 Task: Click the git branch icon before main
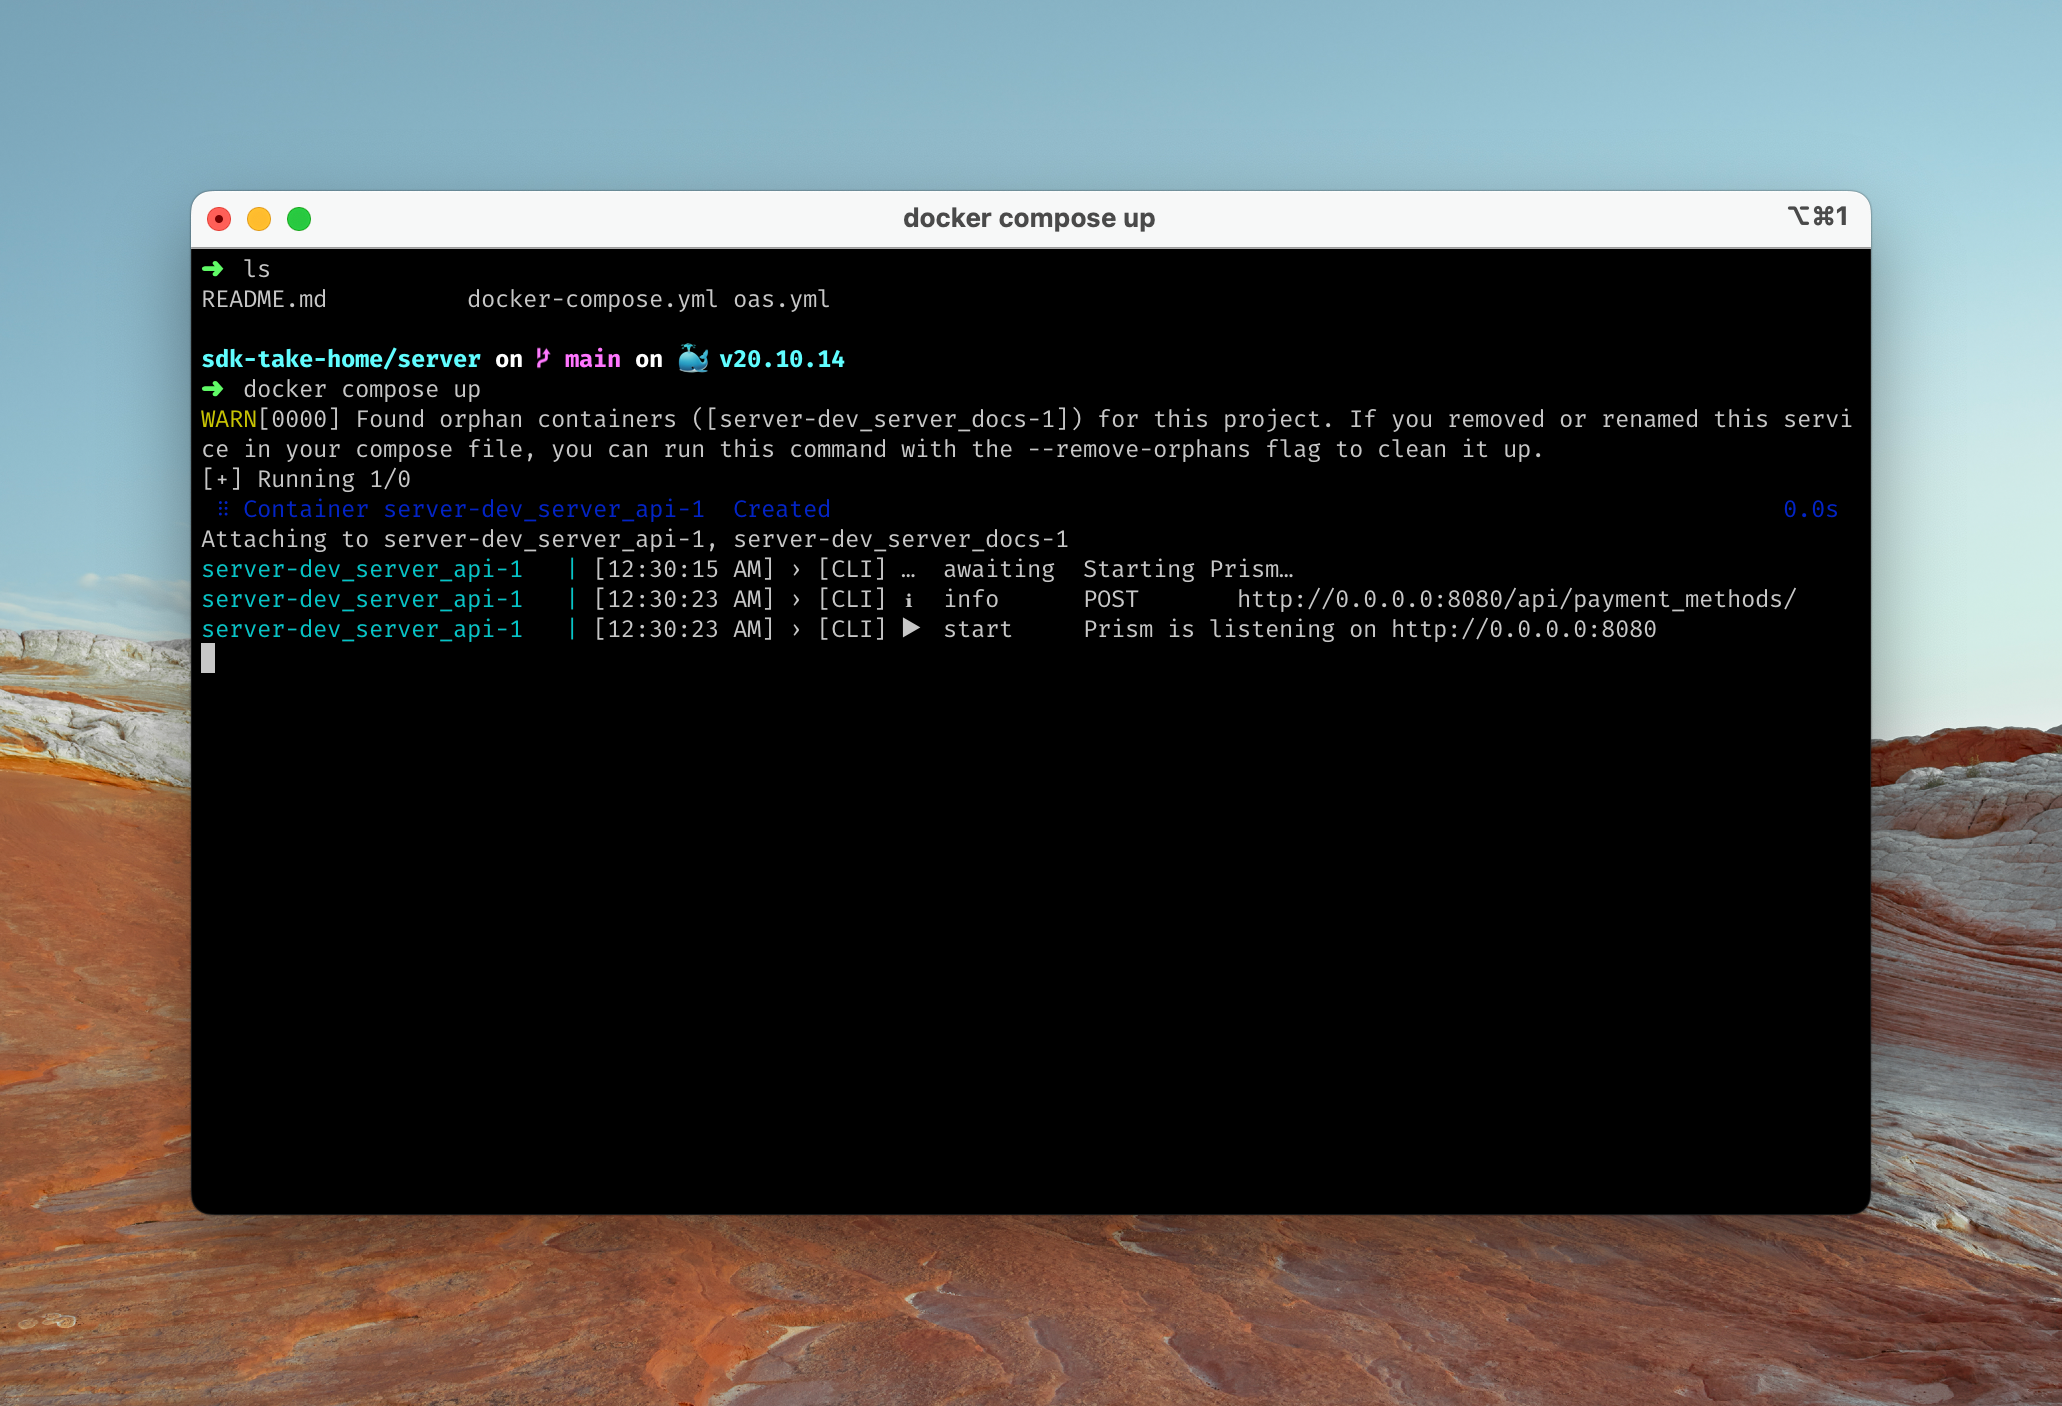click(x=543, y=359)
